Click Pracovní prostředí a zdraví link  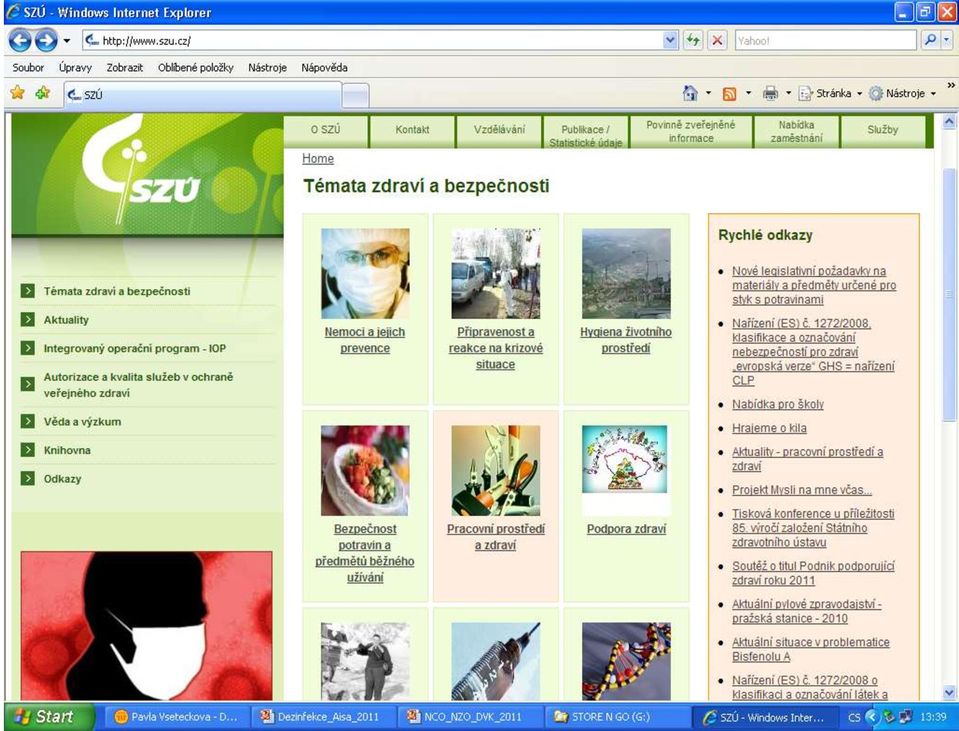[495, 536]
